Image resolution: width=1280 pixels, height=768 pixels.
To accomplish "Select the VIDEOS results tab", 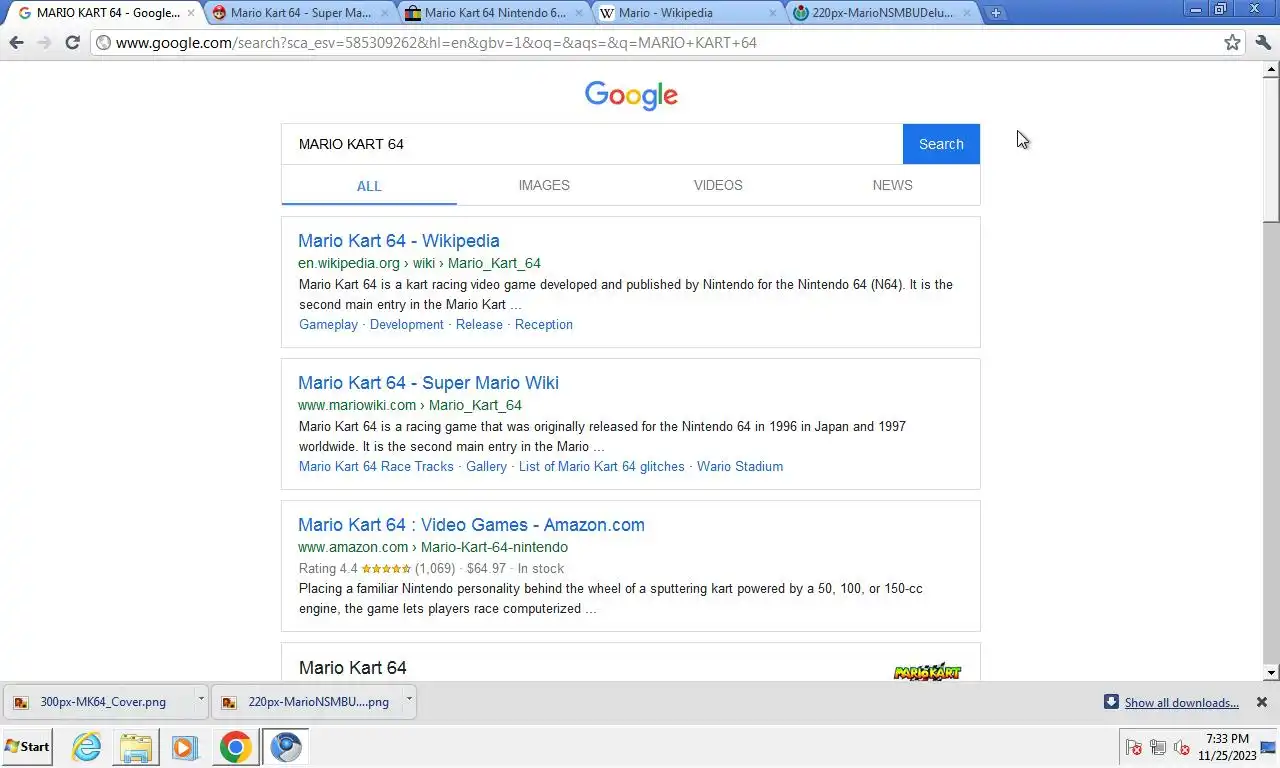I will (718, 185).
